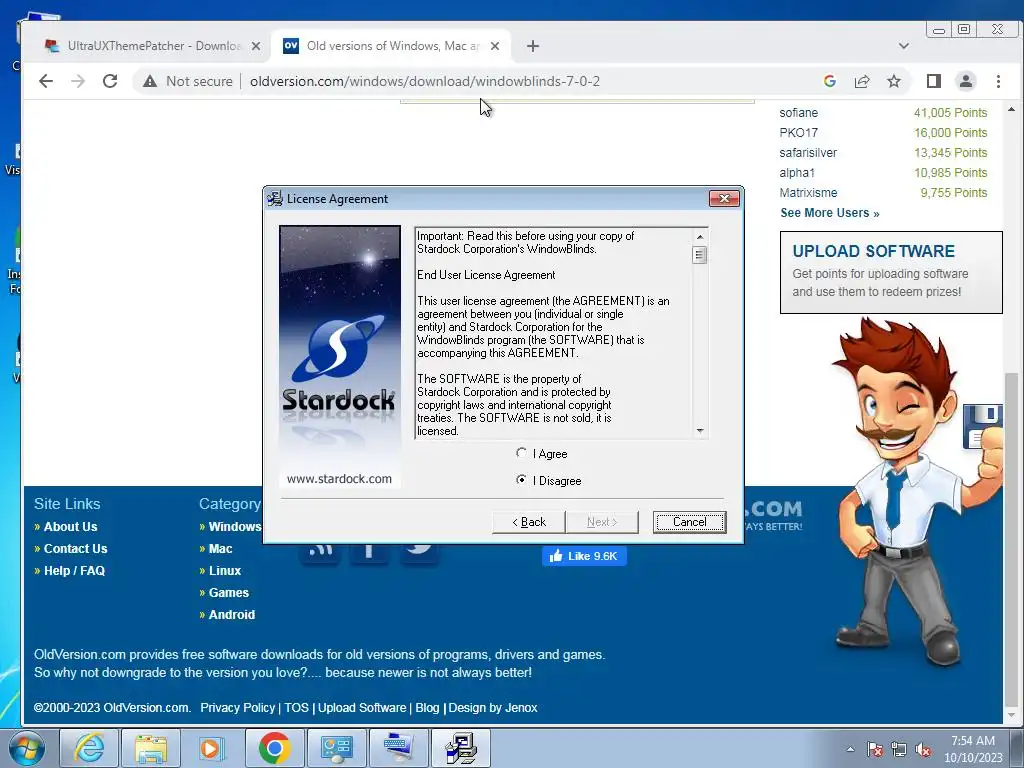Click the Control Panel taskbar icon
1024x768 pixels.
(336, 748)
